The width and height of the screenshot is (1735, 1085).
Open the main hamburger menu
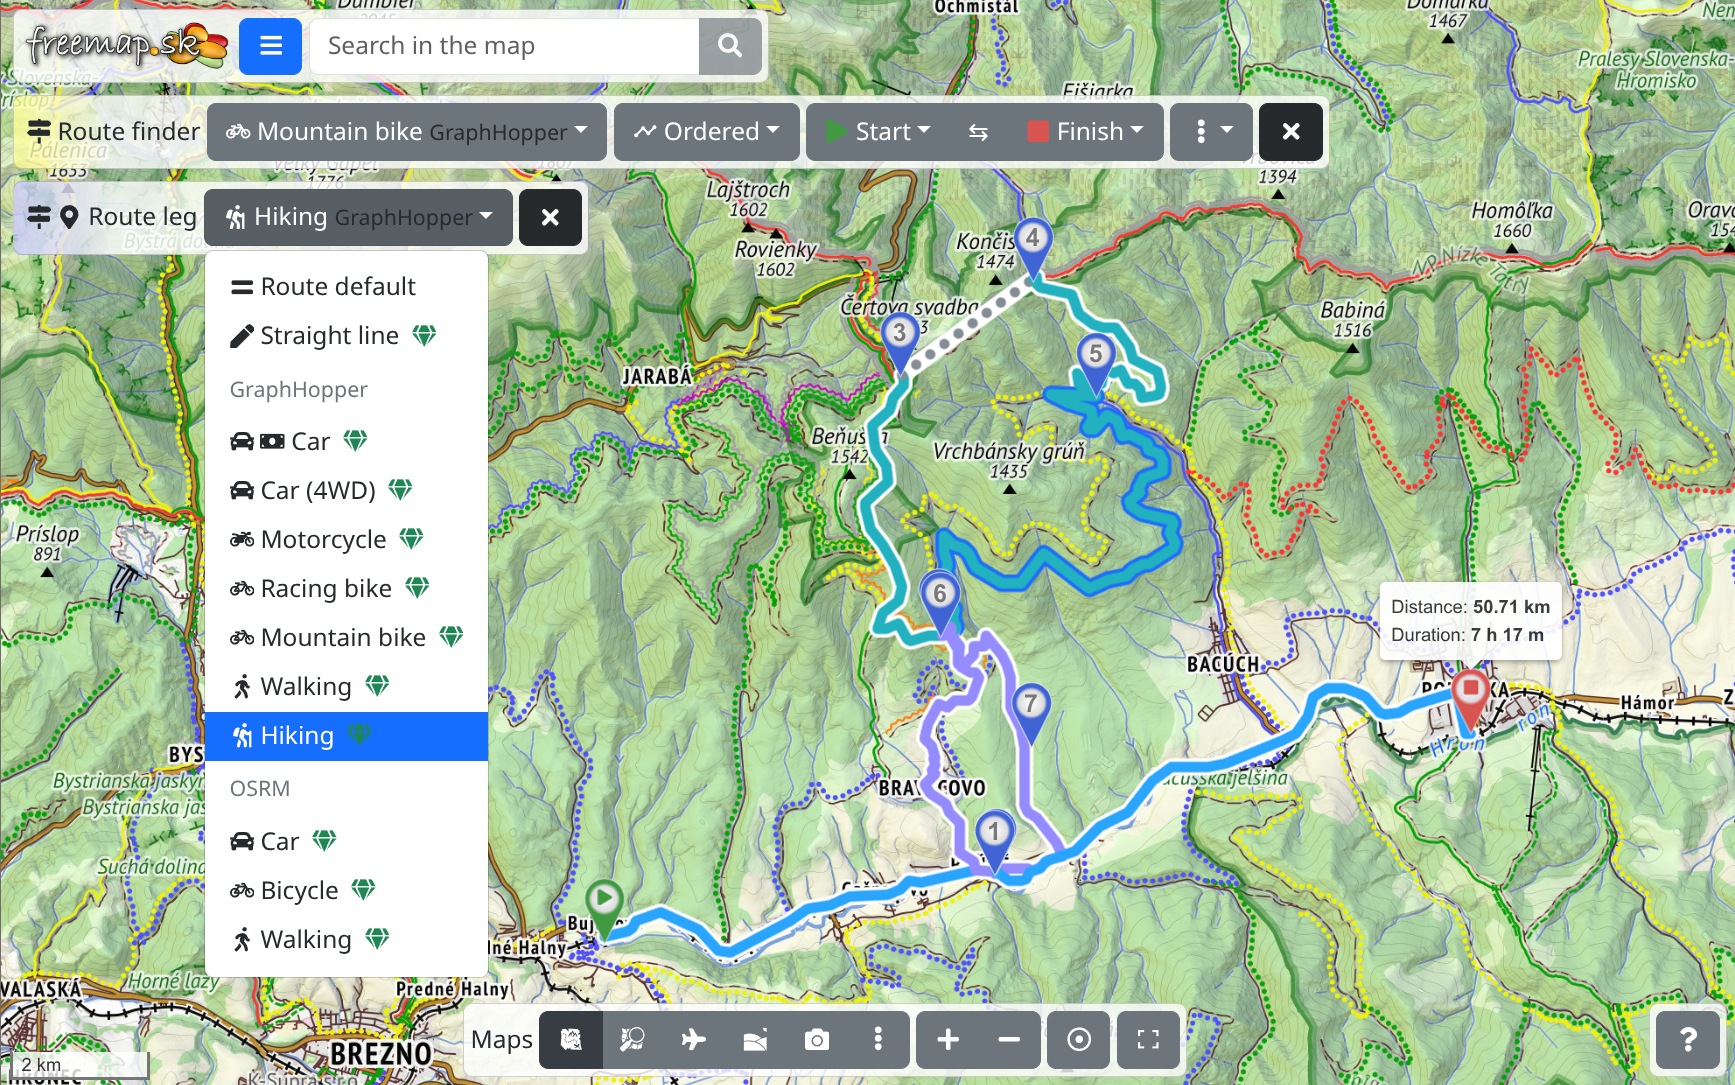[270, 46]
